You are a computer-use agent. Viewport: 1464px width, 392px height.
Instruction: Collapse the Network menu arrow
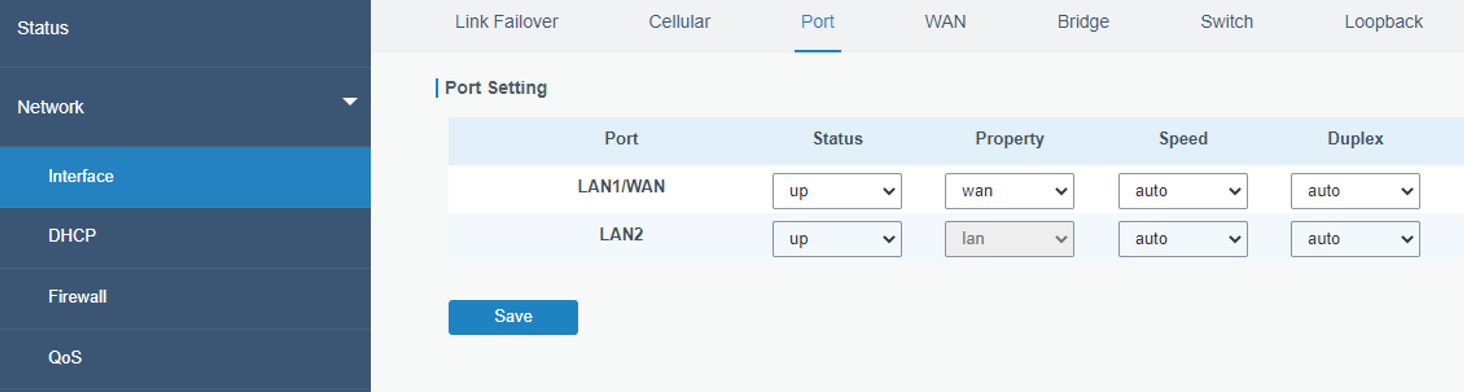(349, 102)
